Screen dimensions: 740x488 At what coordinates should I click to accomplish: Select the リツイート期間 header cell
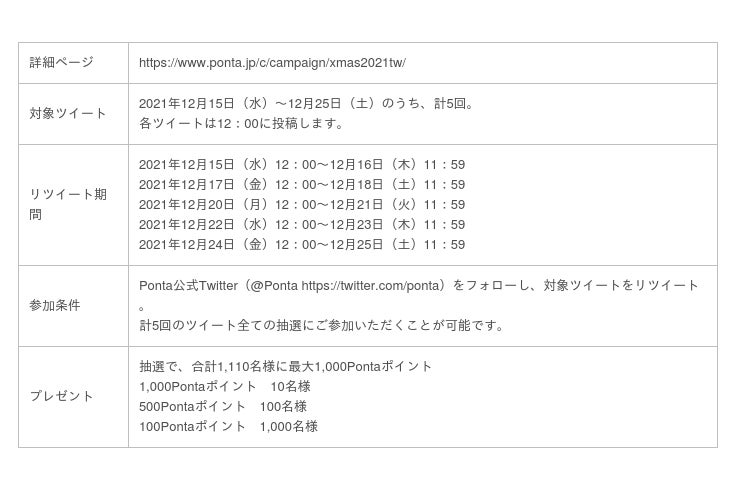pos(74,205)
